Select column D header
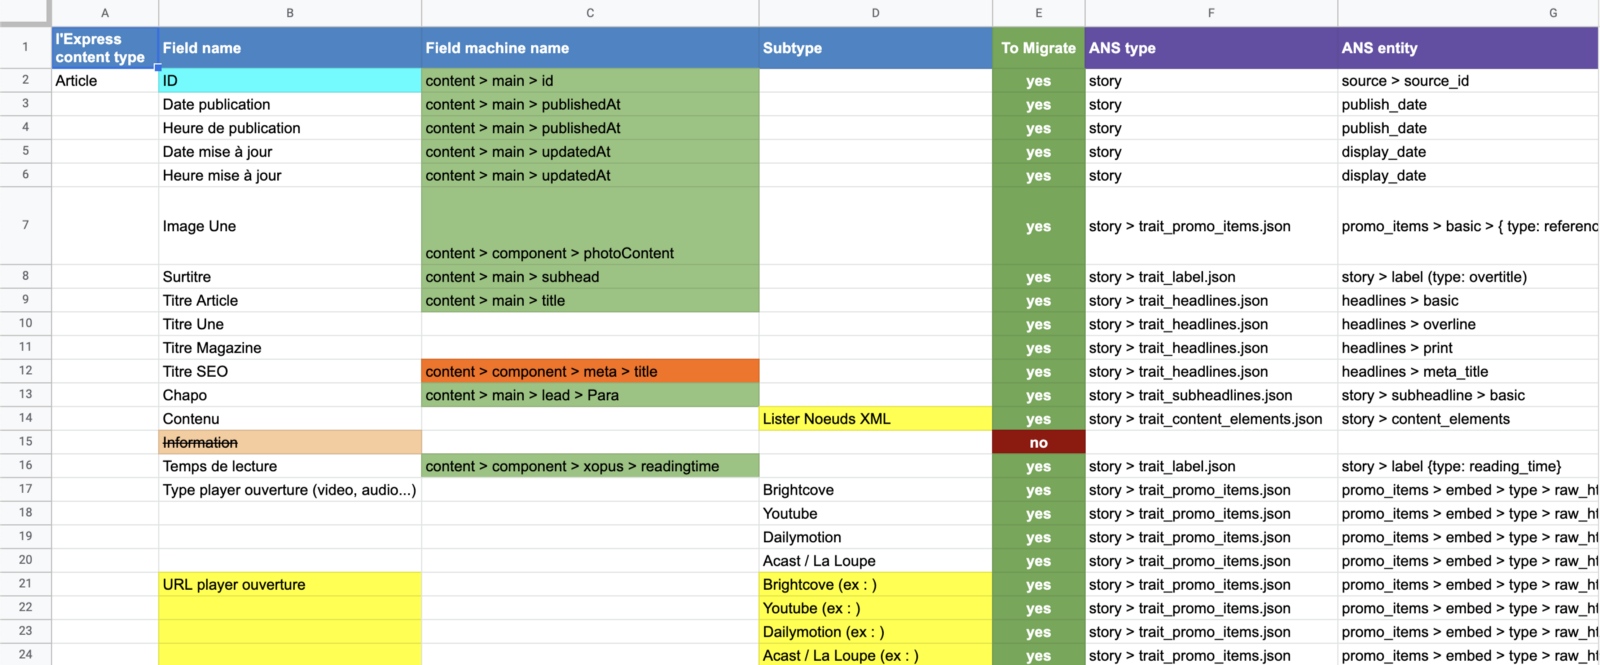This screenshot has height=665, width=1600. [875, 13]
